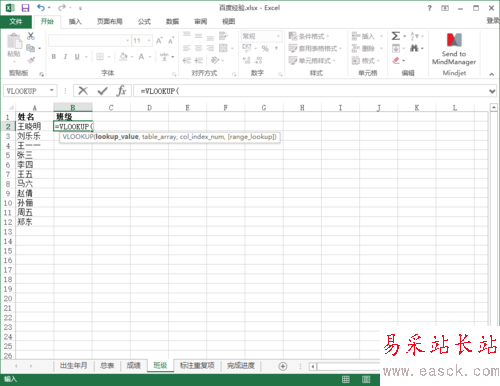Click the Insert Function fx icon
This screenshot has width=500, height=386.
pos(121,91)
